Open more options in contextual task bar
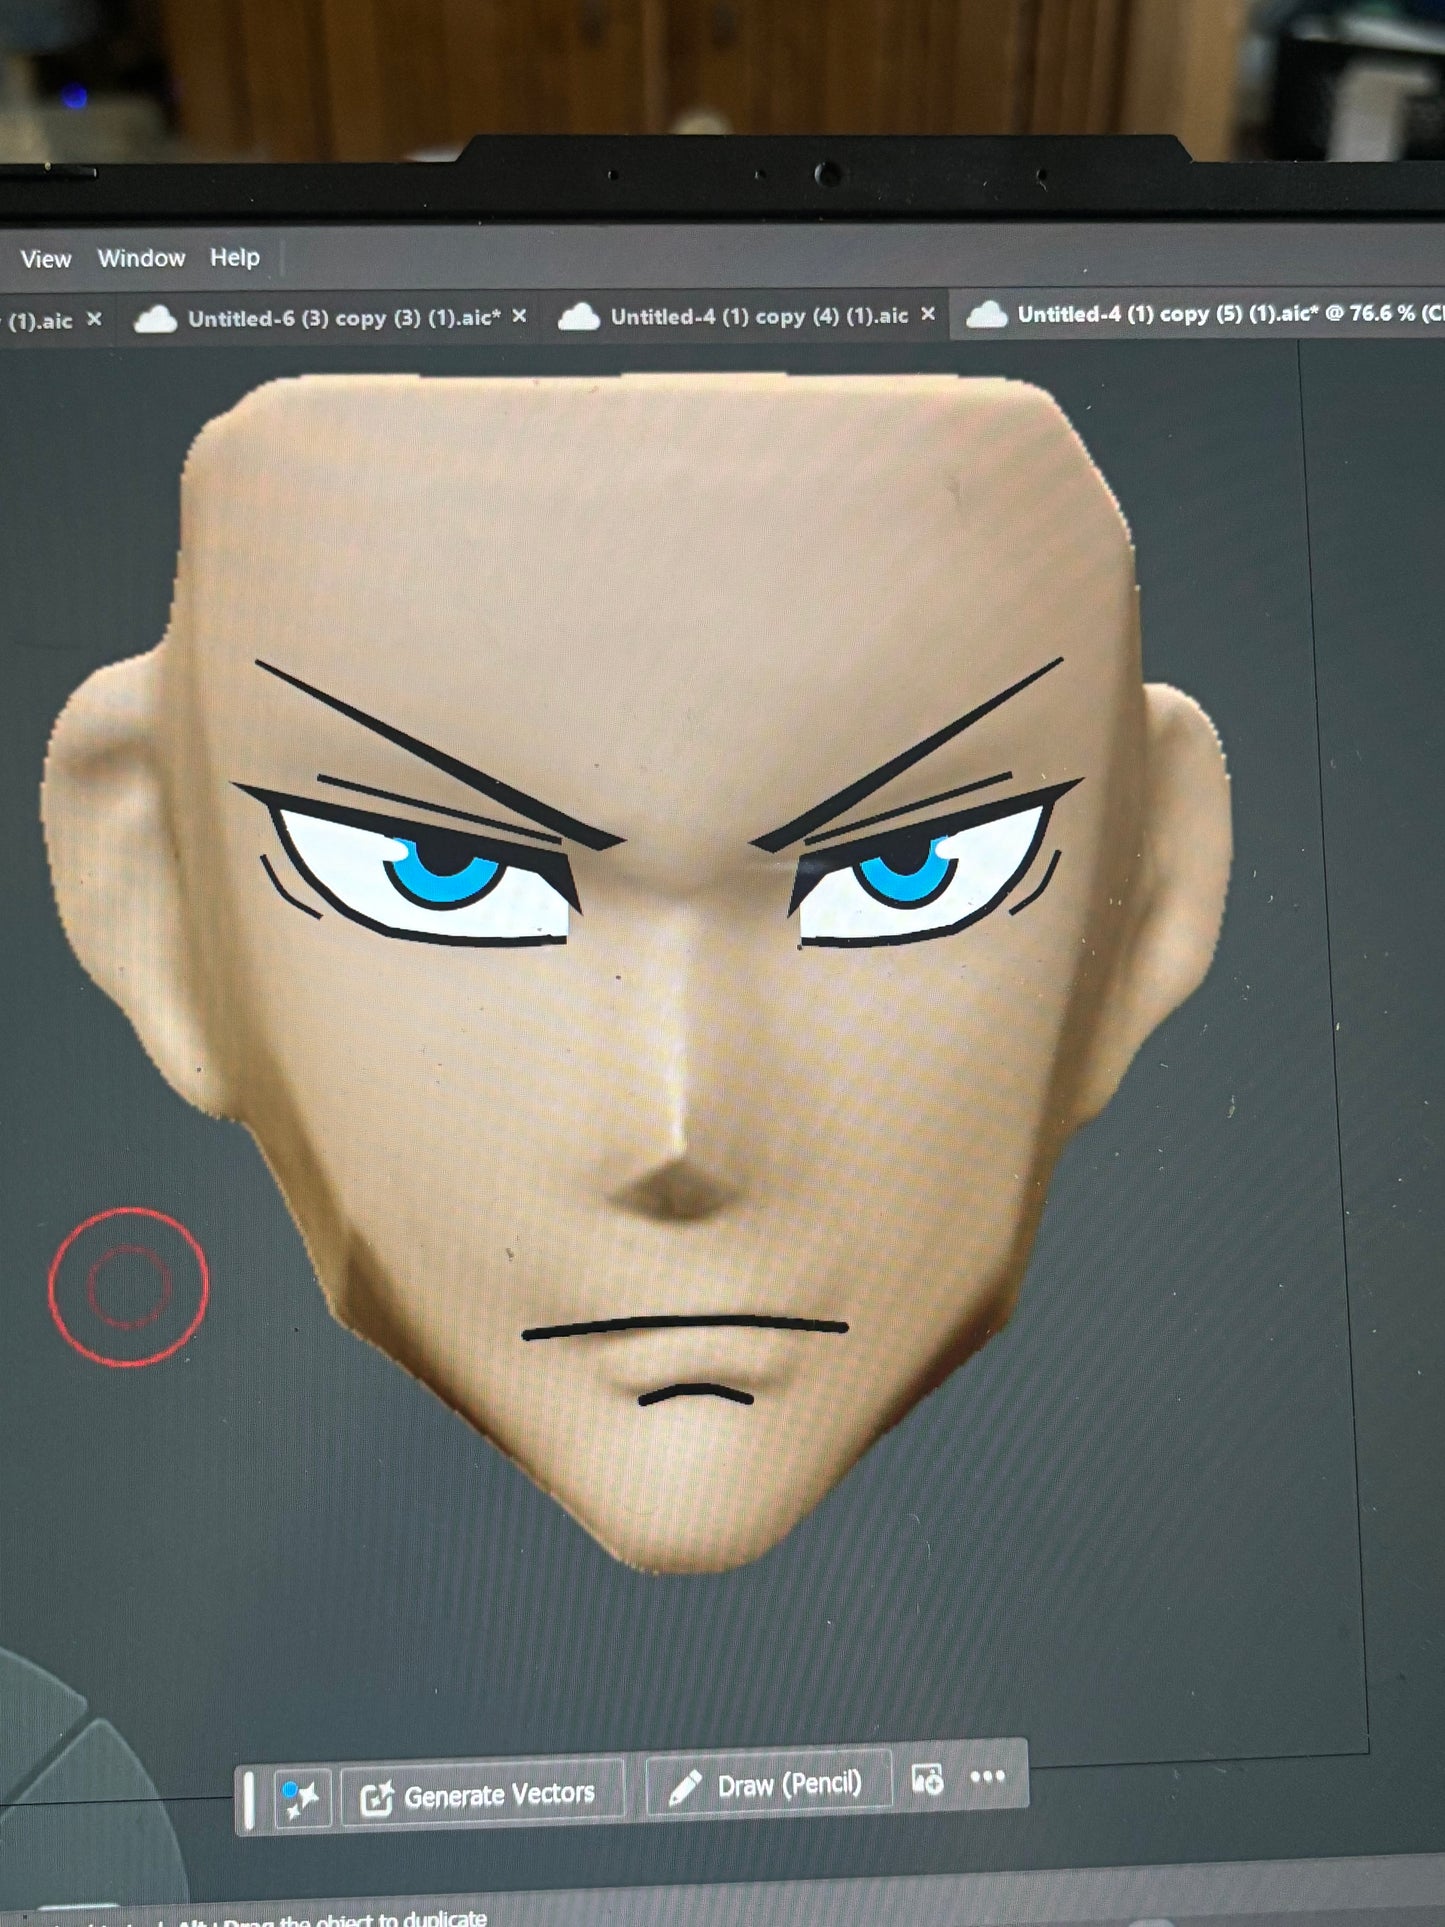 click(987, 1777)
